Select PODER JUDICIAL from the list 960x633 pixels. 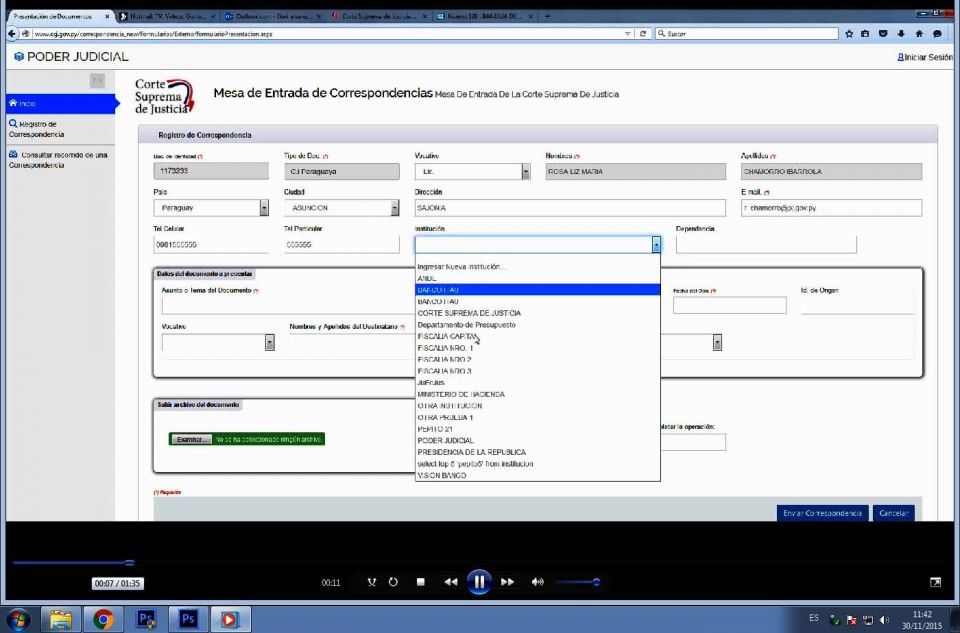tap(538, 440)
